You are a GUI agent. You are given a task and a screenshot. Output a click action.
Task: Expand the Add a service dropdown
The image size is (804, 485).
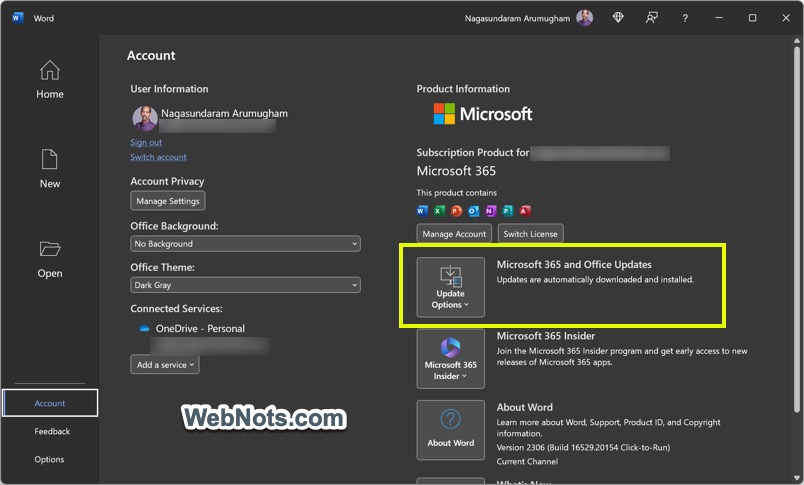[165, 365]
